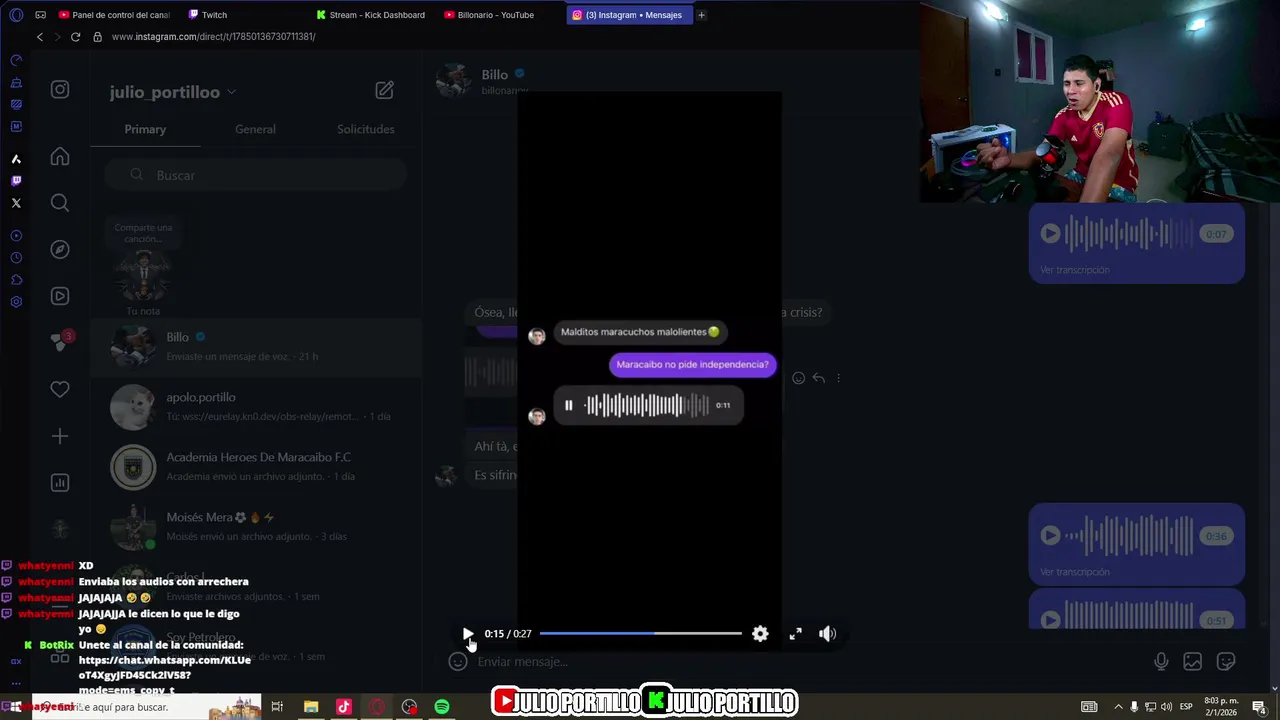This screenshot has width=1280, height=720.
Task: Switch to the General inbox tab
Action: (x=255, y=129)
